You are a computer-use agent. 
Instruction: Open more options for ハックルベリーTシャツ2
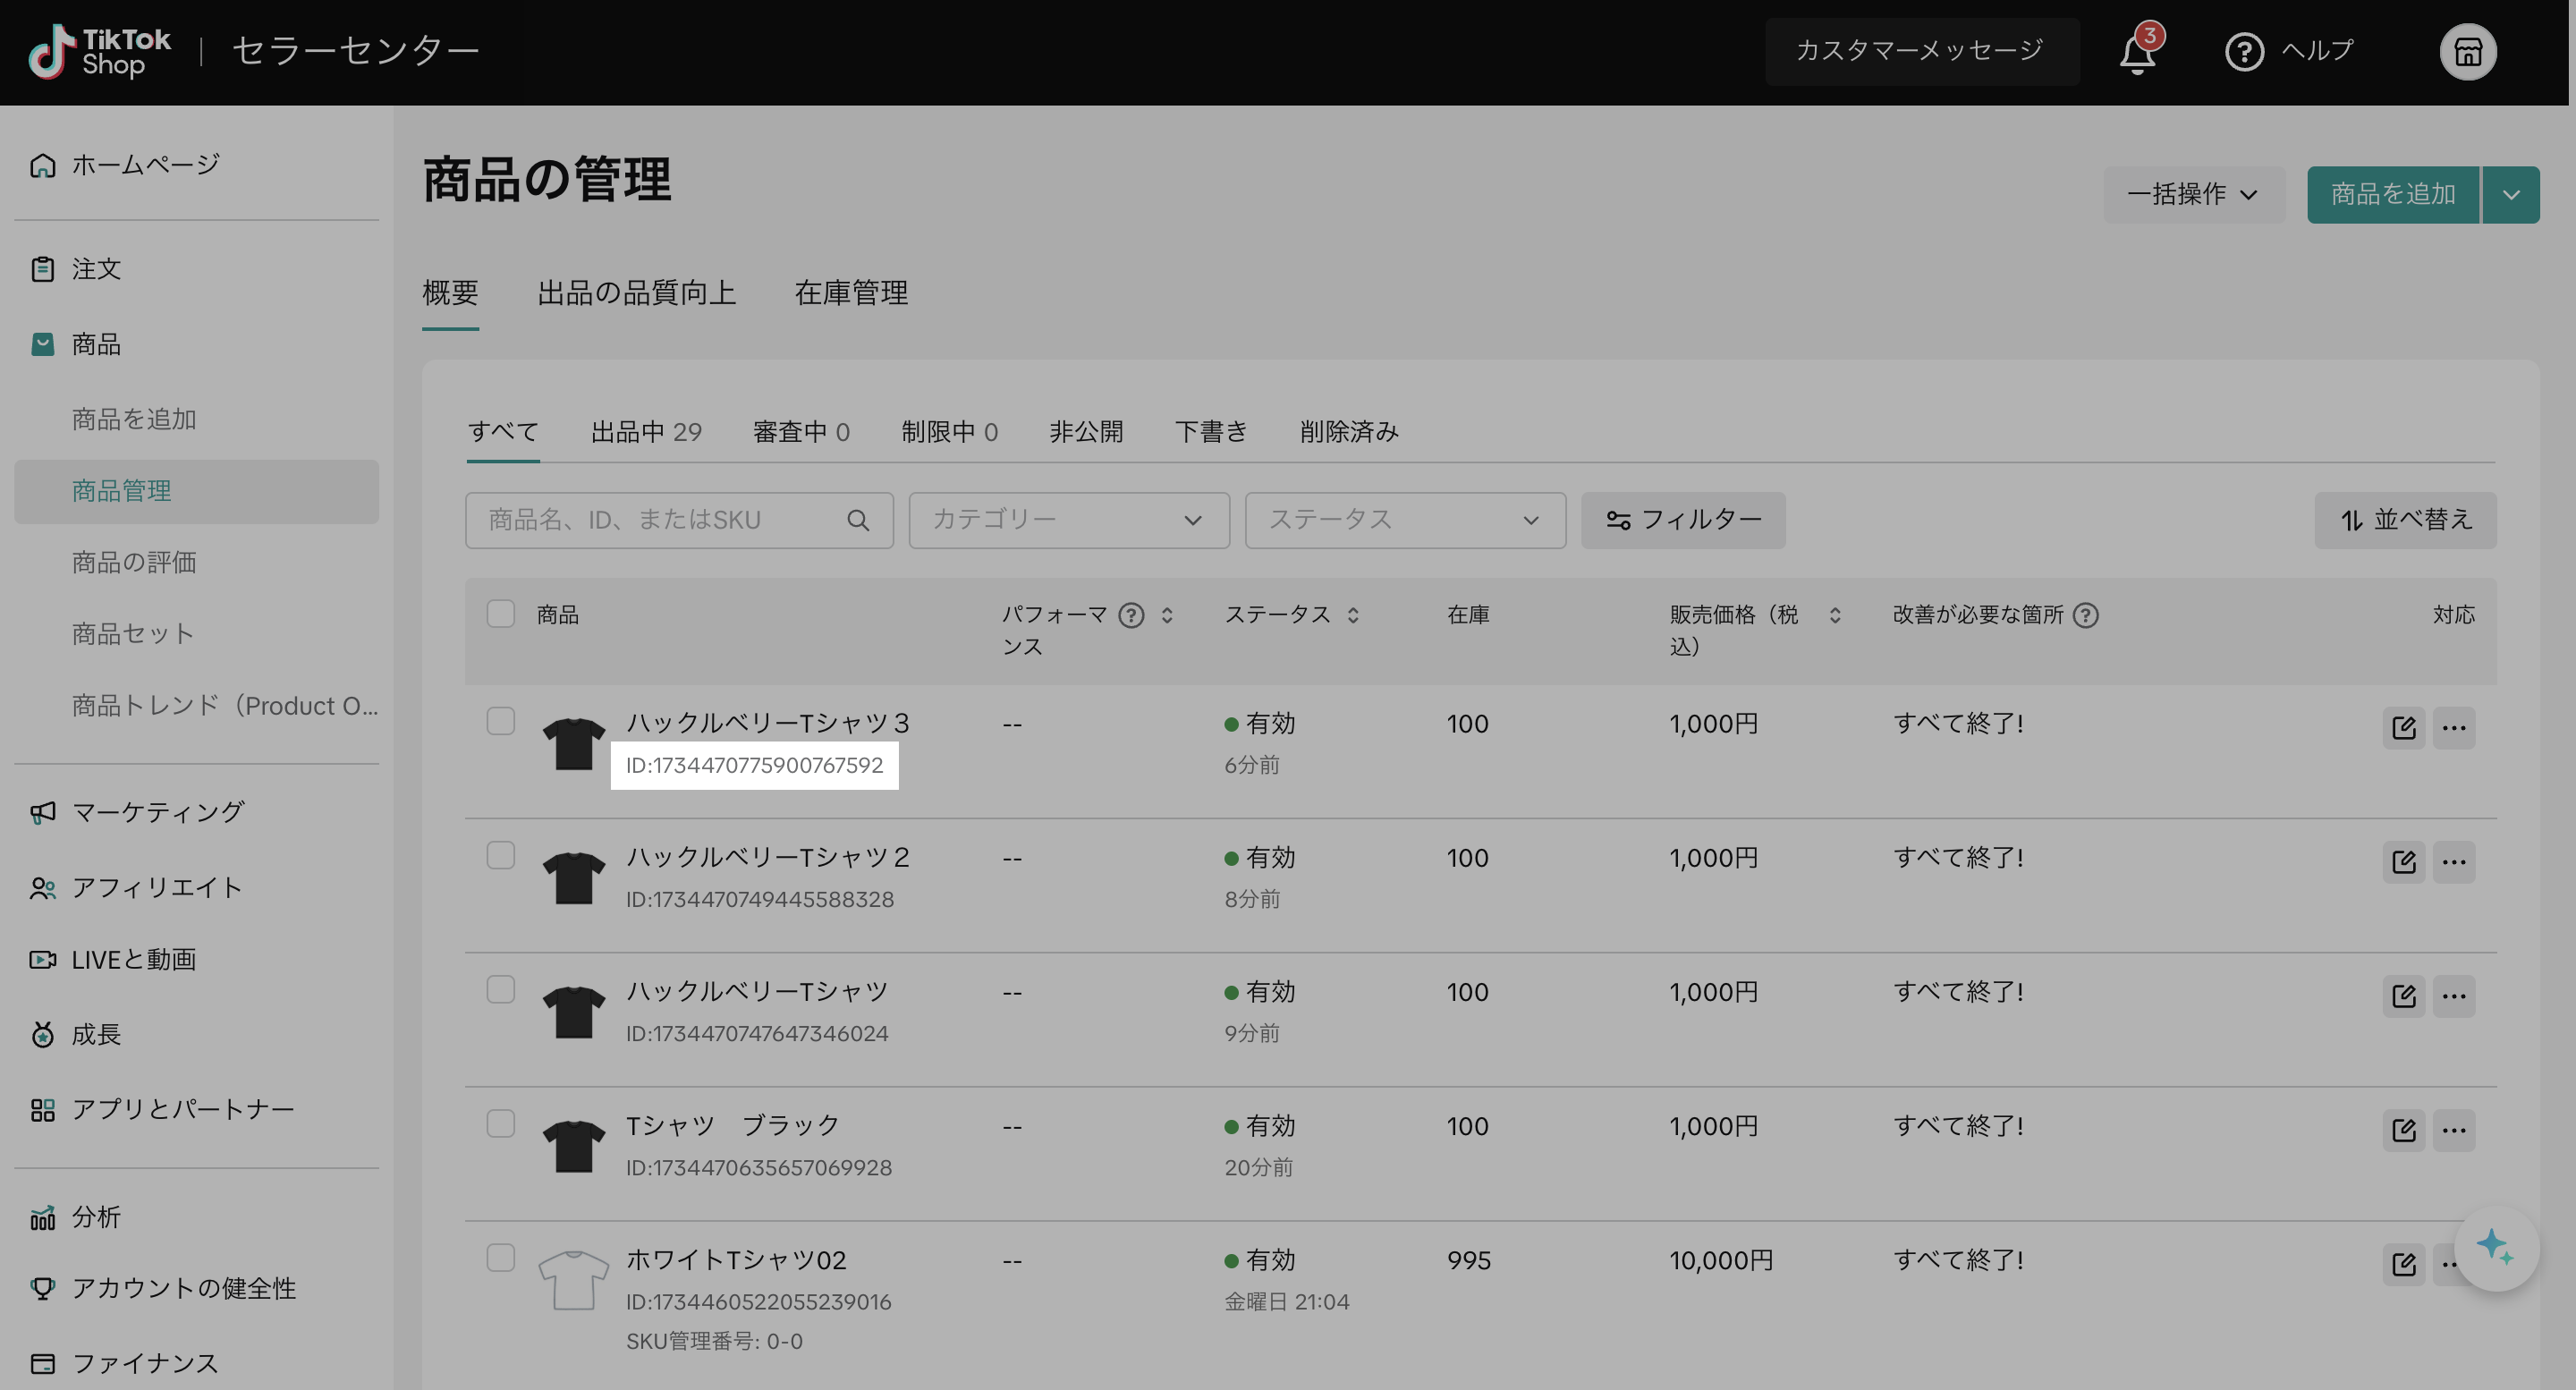2454,861
